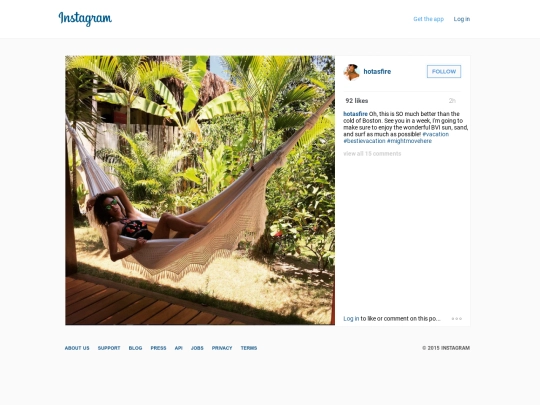Open the #mightmovehere hashtag
The height and width of the screenshot is (405, 540).
409,141
